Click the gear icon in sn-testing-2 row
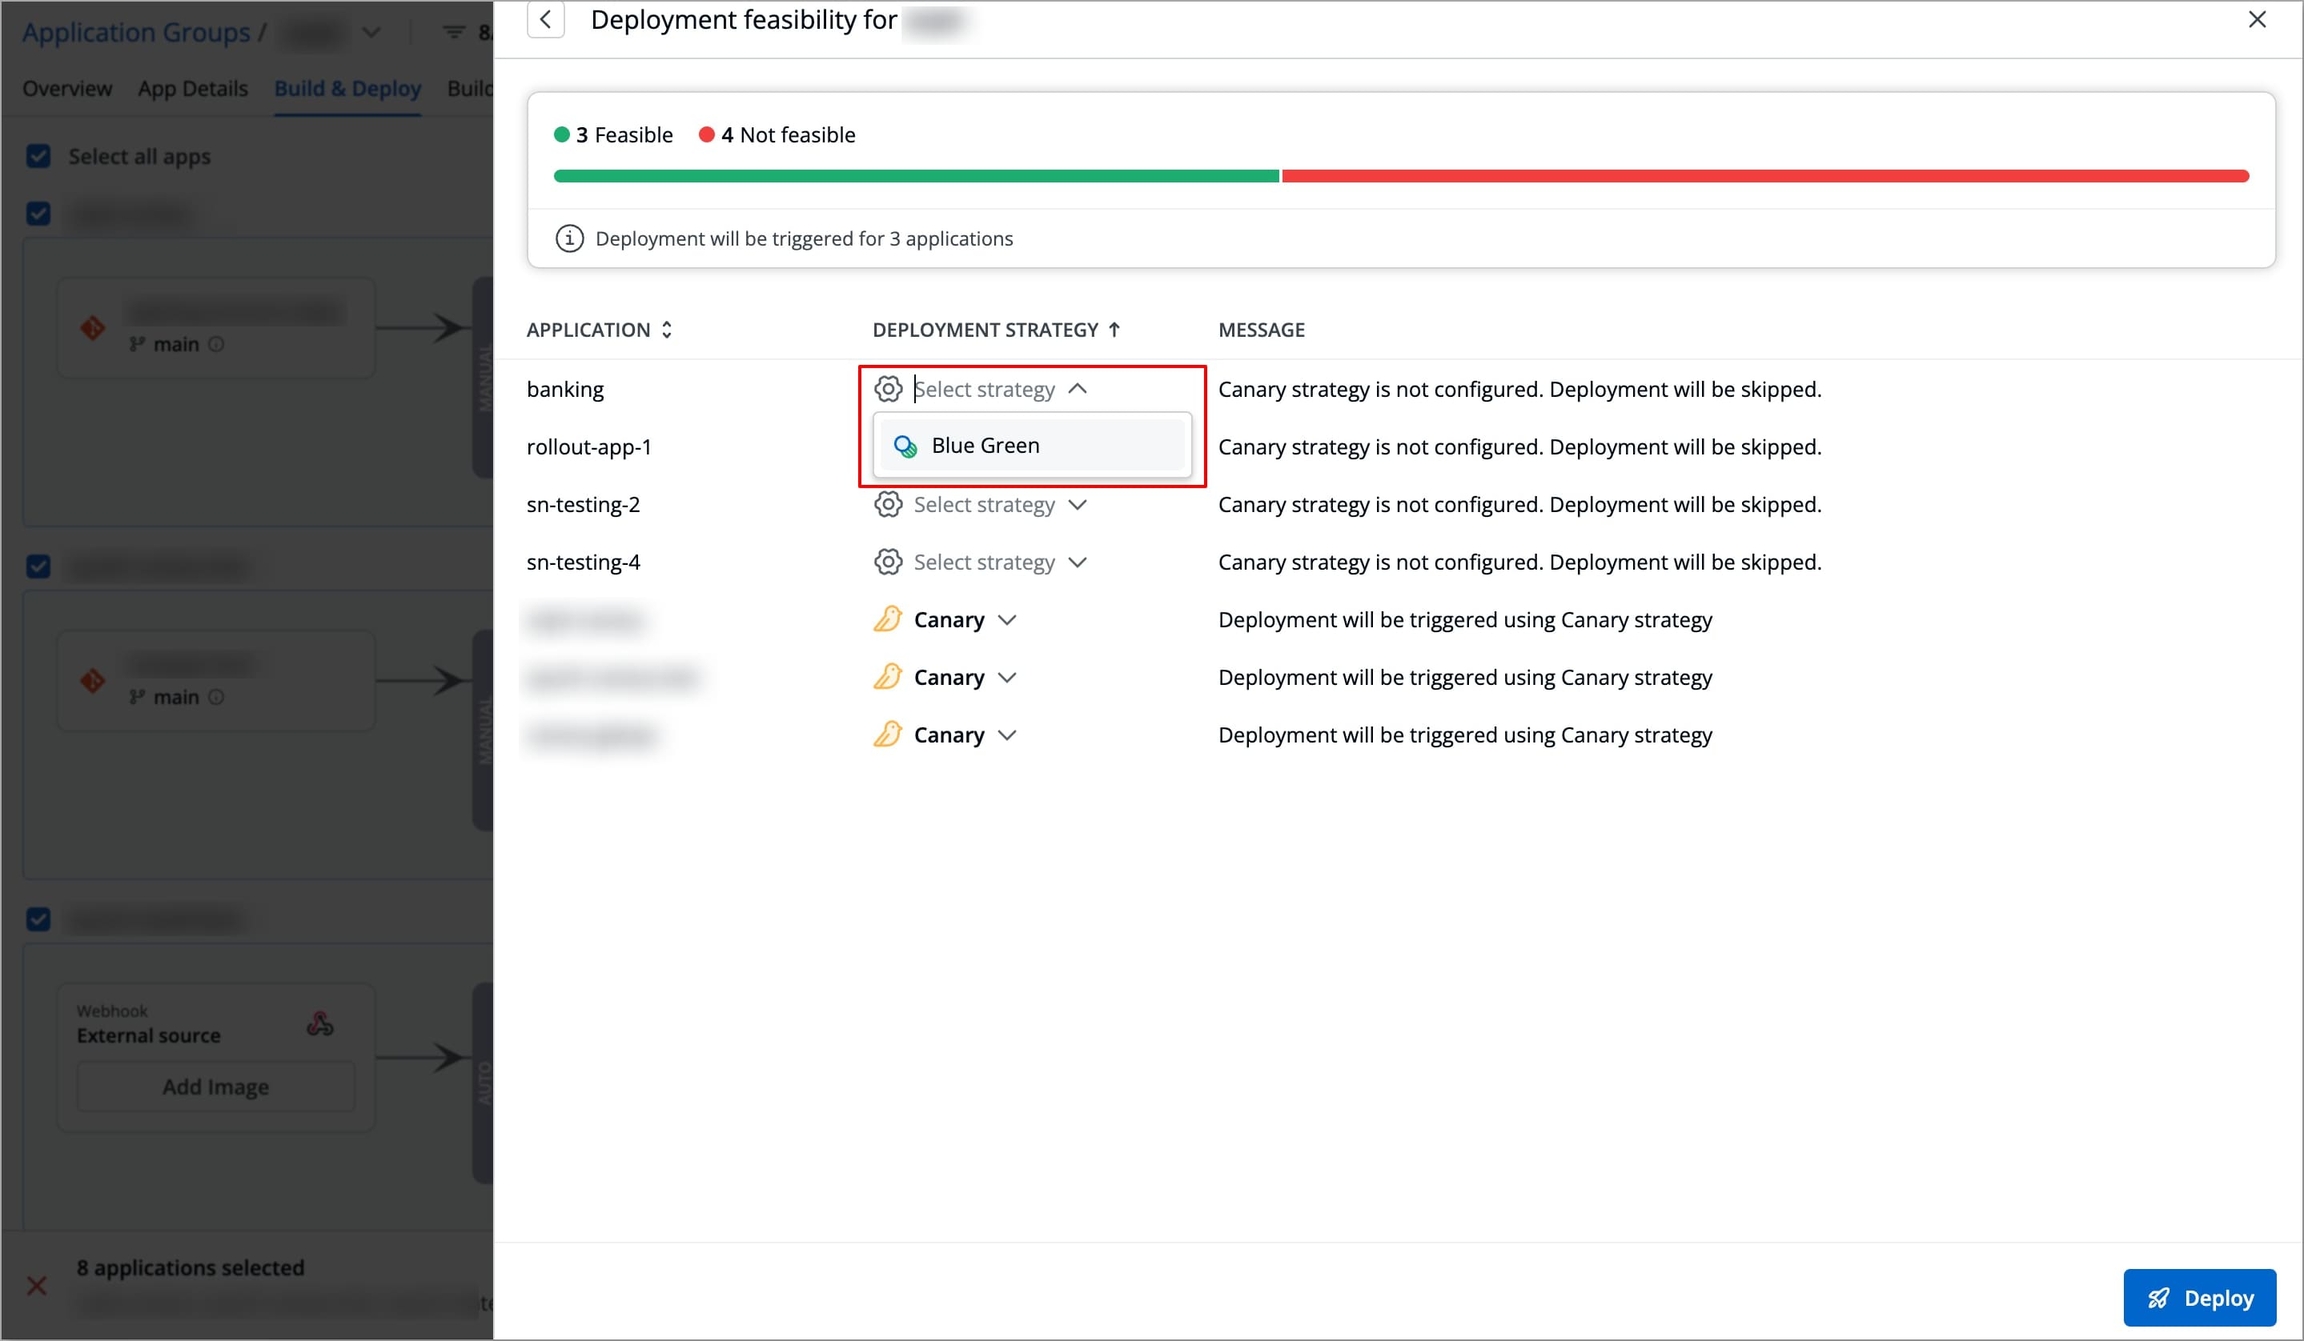 (888, 504)
